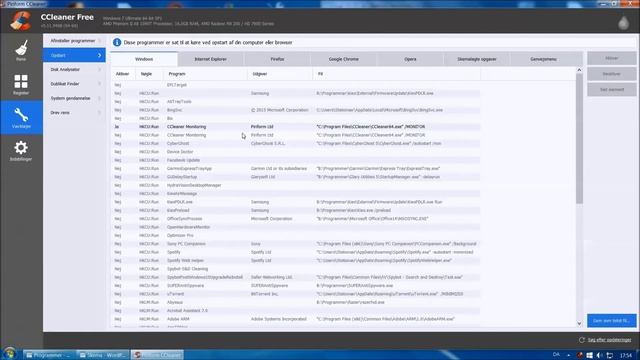The width and height of the screenshot is (640, 360).
Task: Open the Cleaner (Rens) broom section
Action: tap(21, 50)
